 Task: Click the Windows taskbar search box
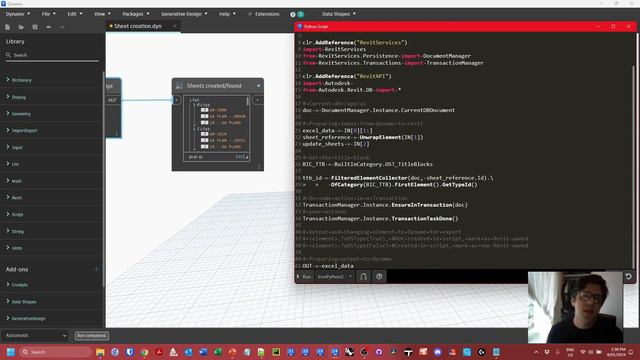(56, 352)
